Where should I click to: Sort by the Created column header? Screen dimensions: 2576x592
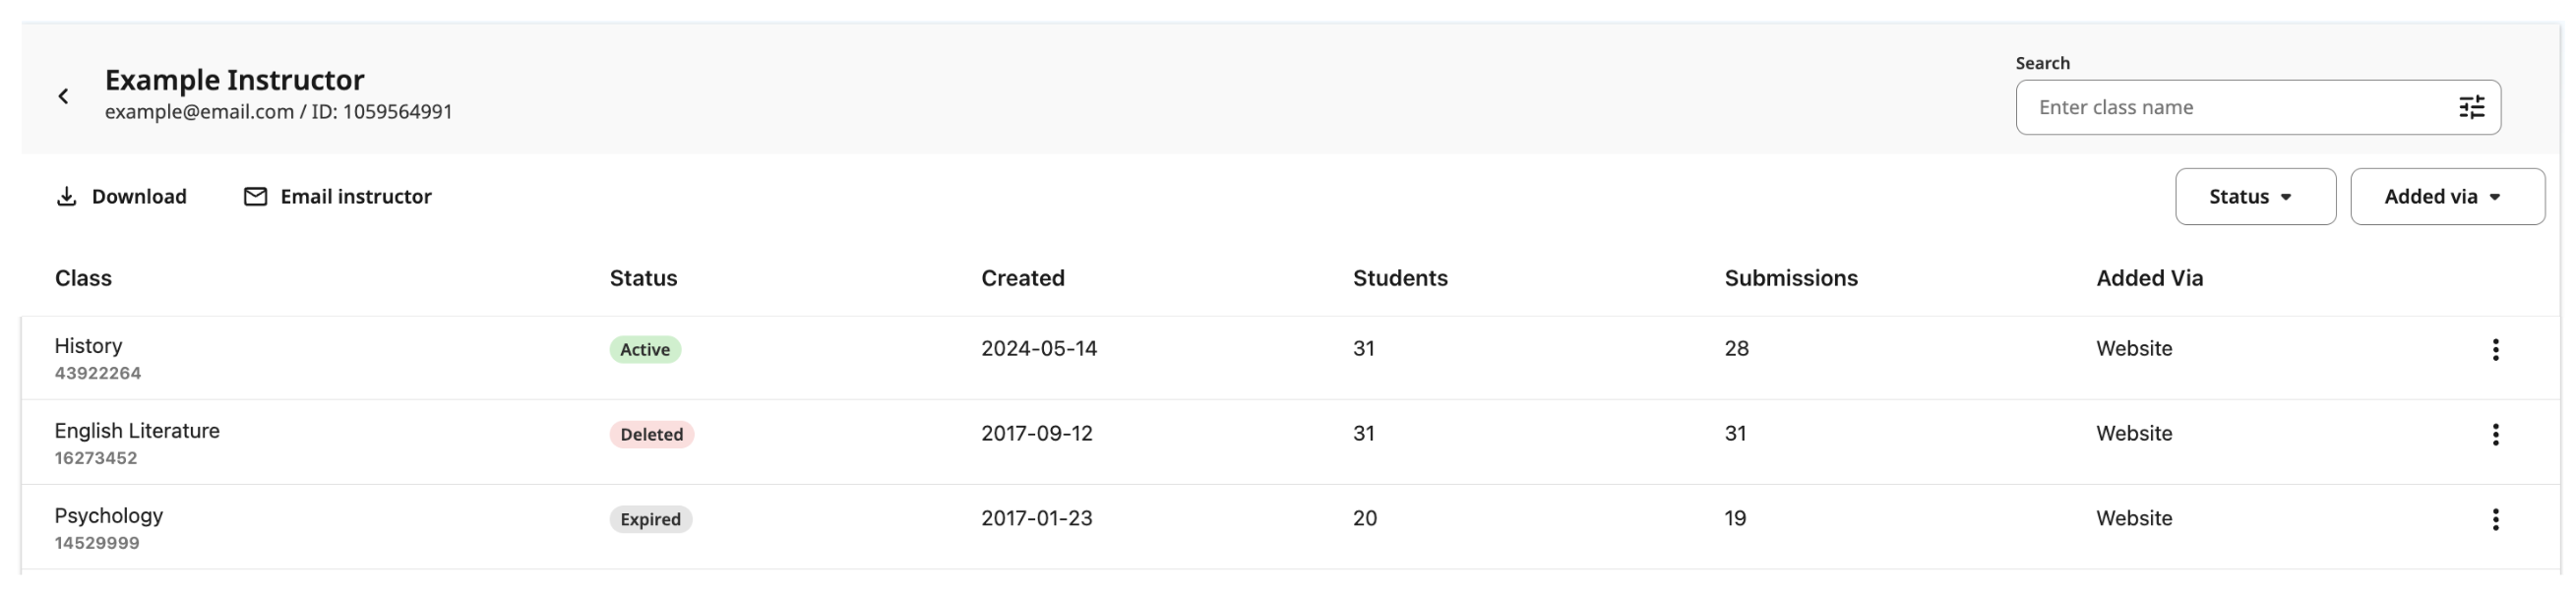[x=1023, y=278]
